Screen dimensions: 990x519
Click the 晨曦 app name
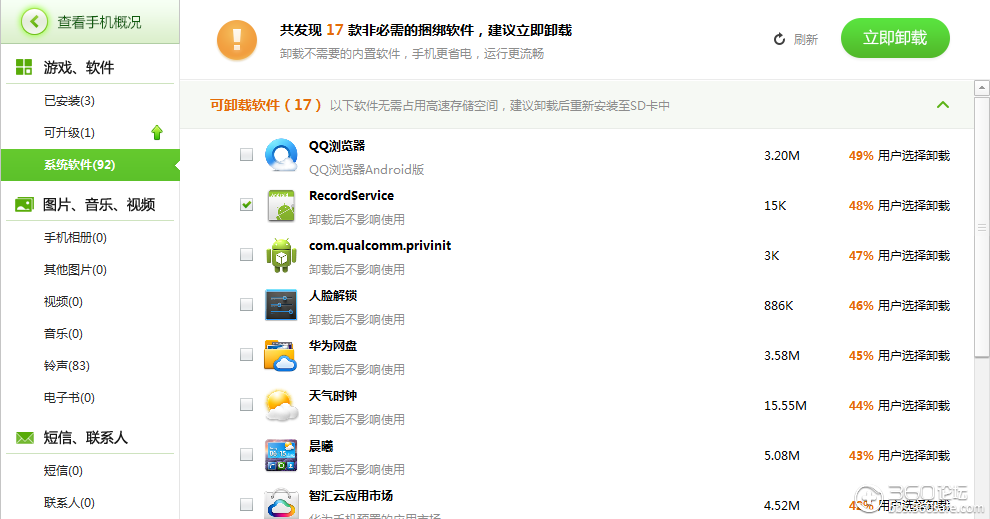[x=321, y=446]
